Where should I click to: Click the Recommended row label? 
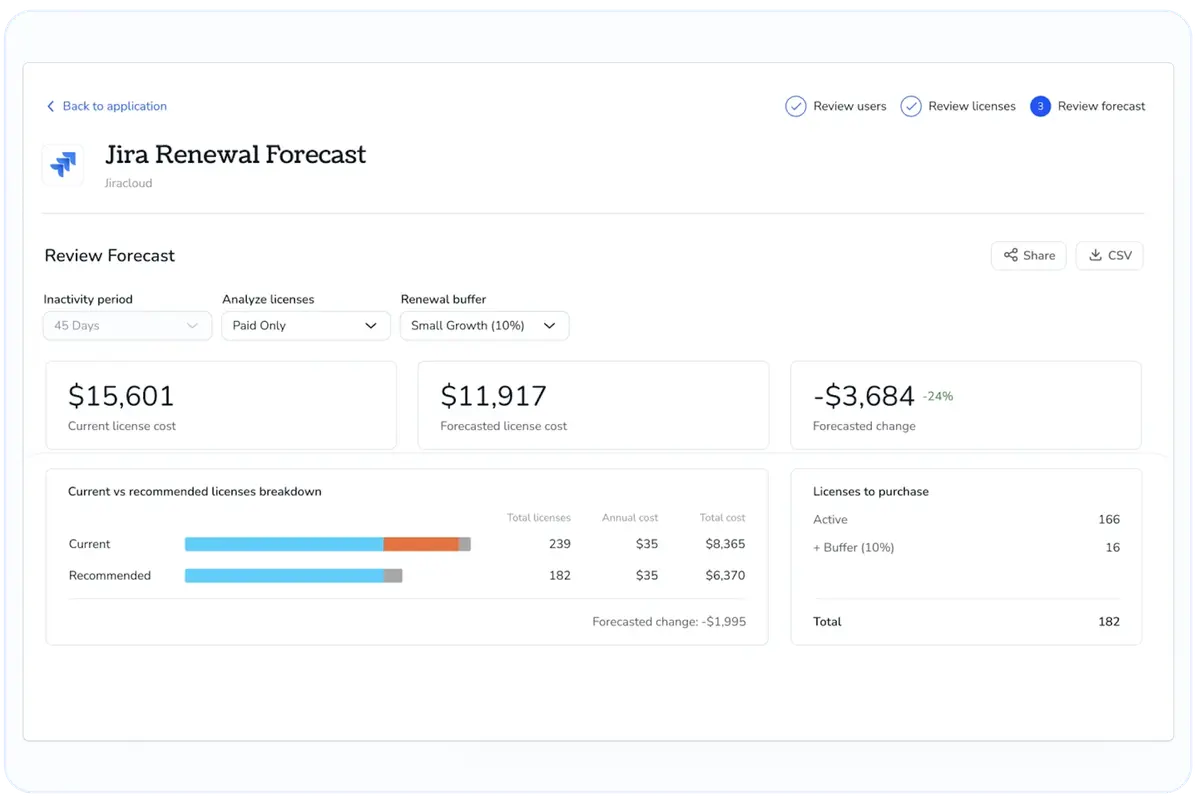(109, 576)
